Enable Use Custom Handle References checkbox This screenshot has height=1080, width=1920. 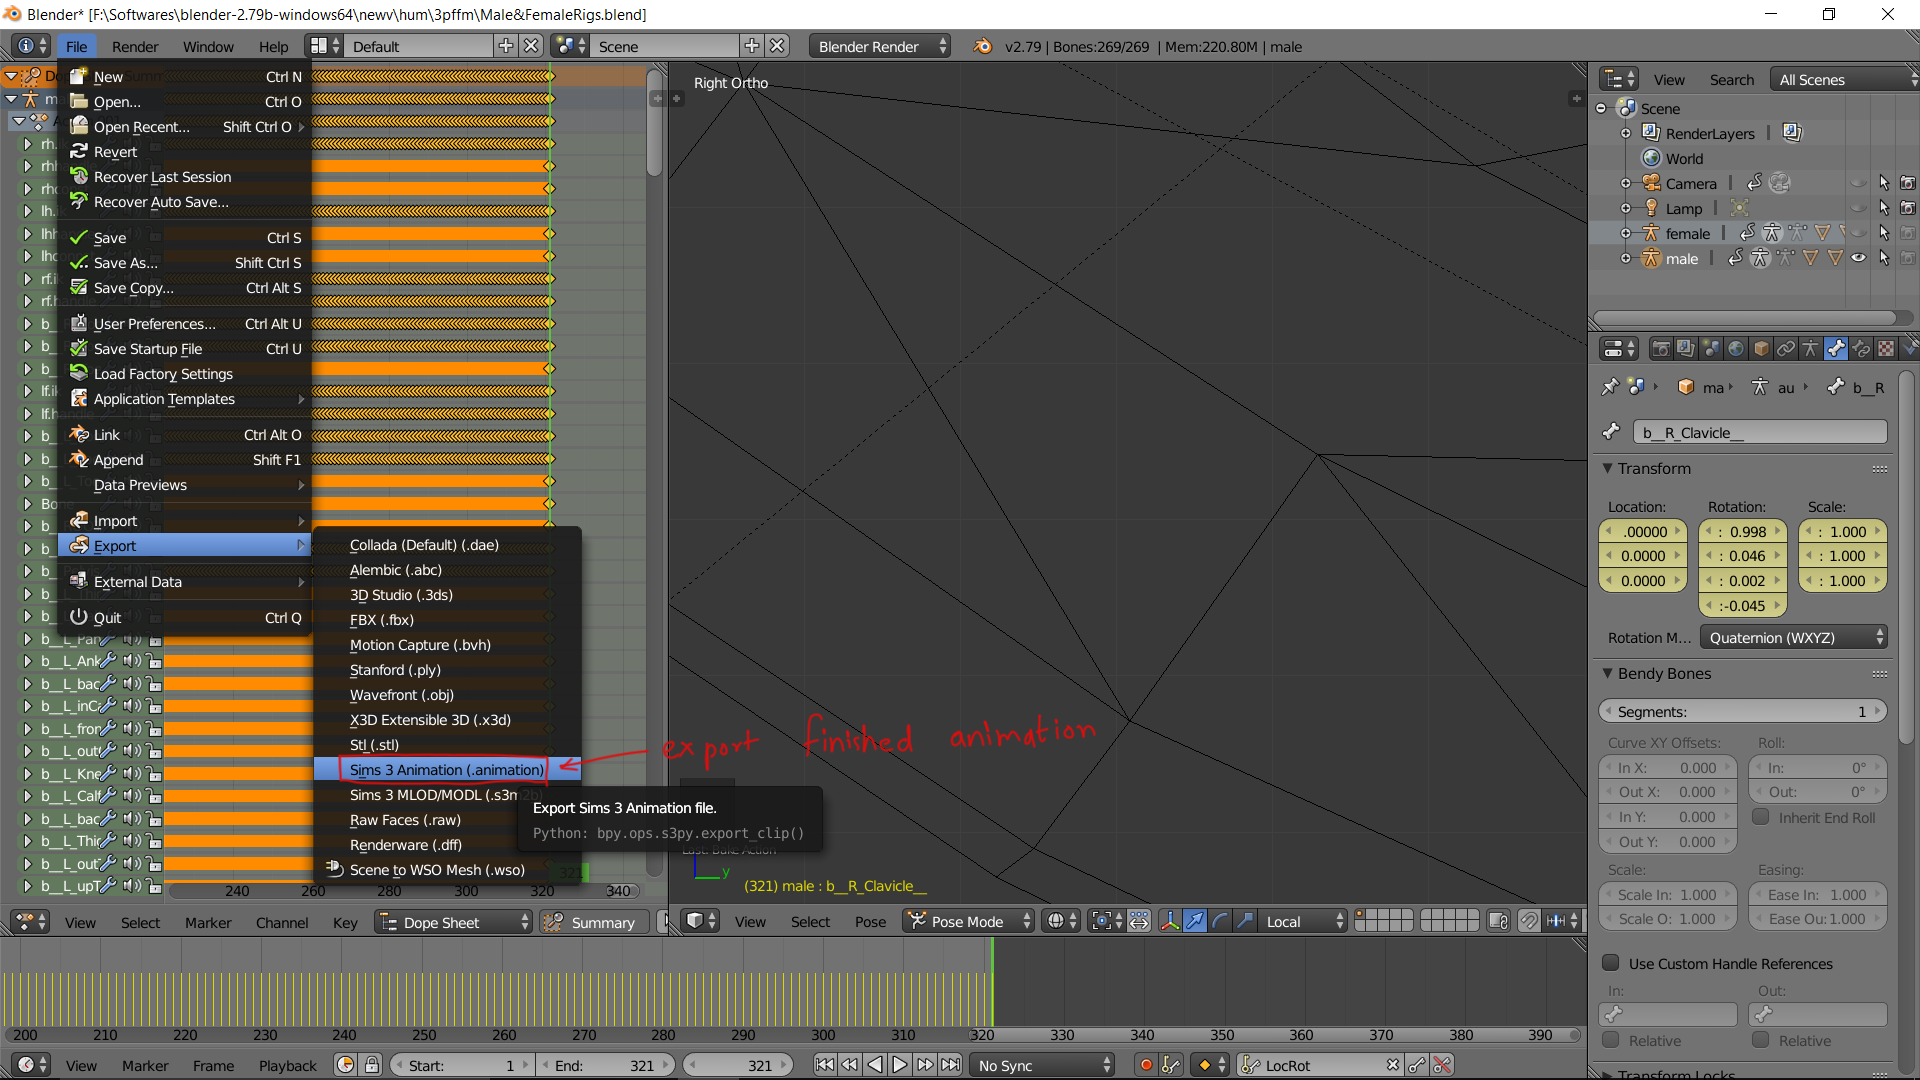[x=1611, y=963]
